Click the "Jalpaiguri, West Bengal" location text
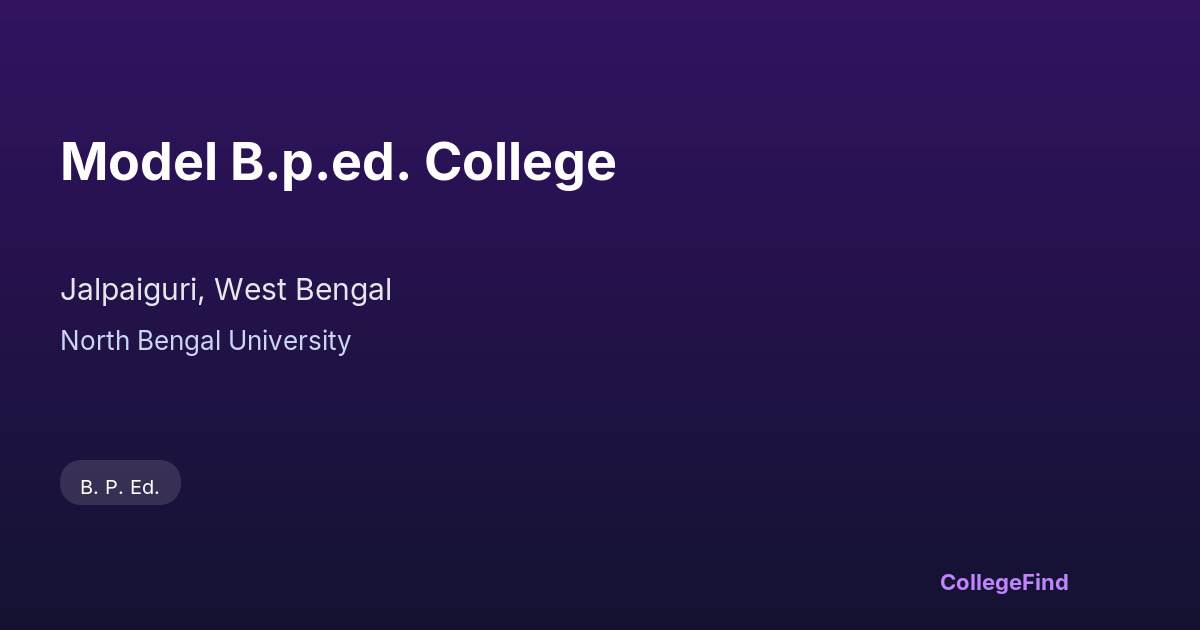 click(226, 290)
